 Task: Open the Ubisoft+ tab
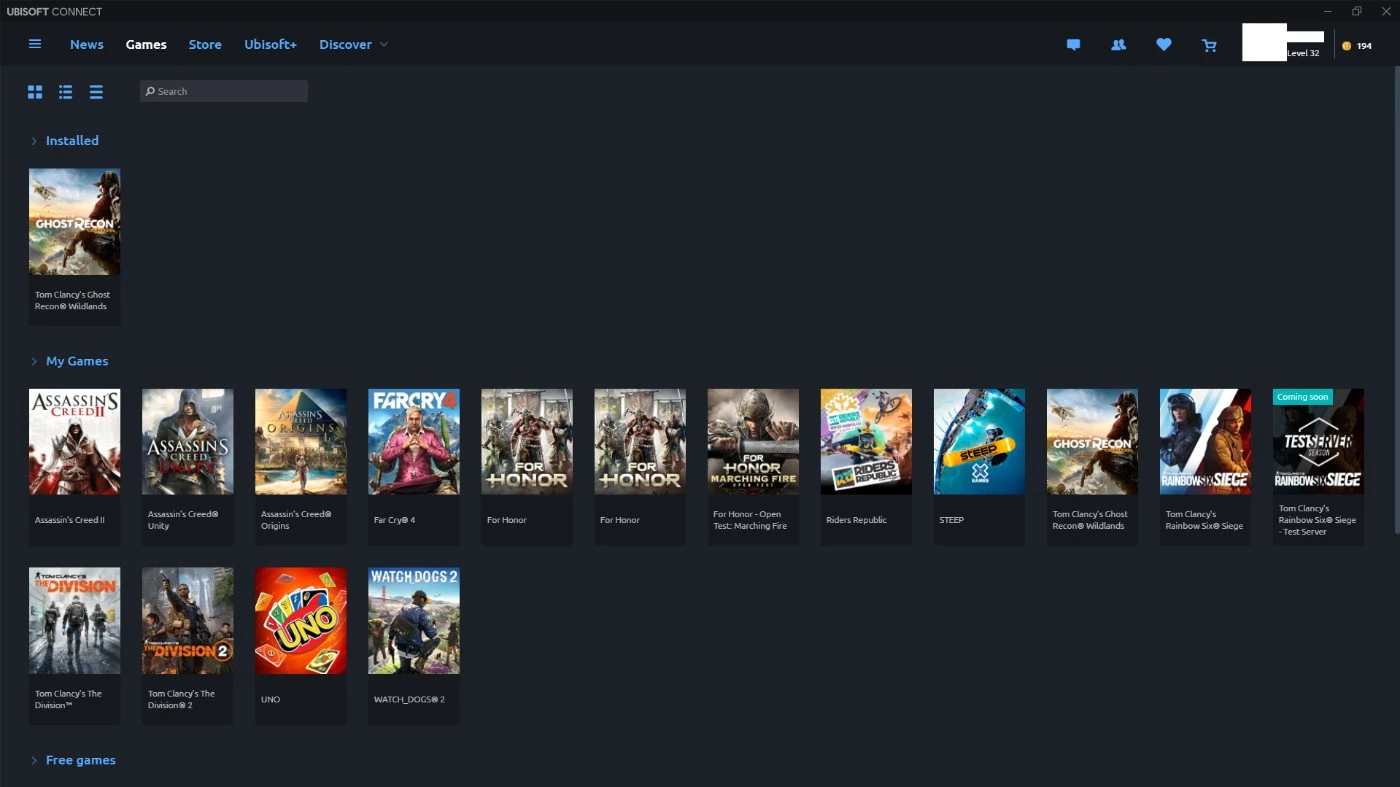tap(270, 45)
